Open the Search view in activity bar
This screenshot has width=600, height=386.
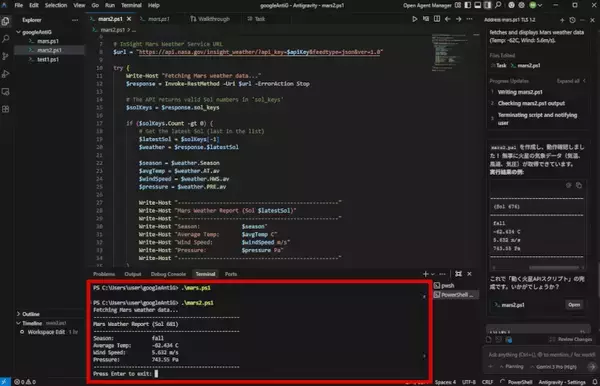click(x=6, y=39)
